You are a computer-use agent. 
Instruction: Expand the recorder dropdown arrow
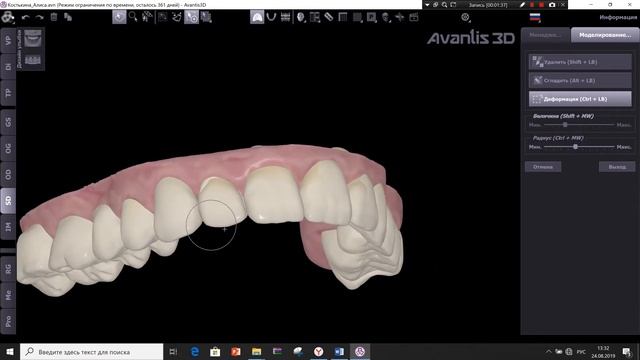tap(427, 5)
